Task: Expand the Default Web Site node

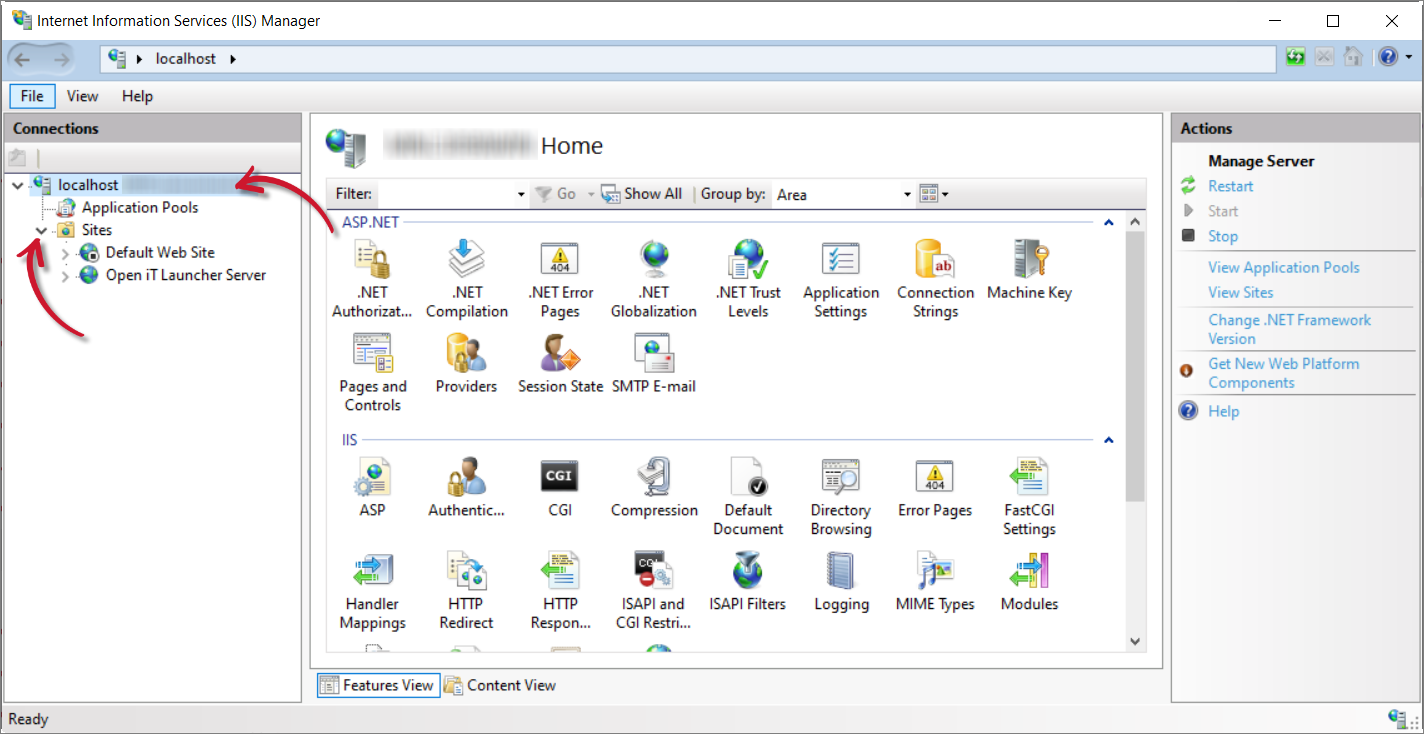Action: [x=65, y=253]
